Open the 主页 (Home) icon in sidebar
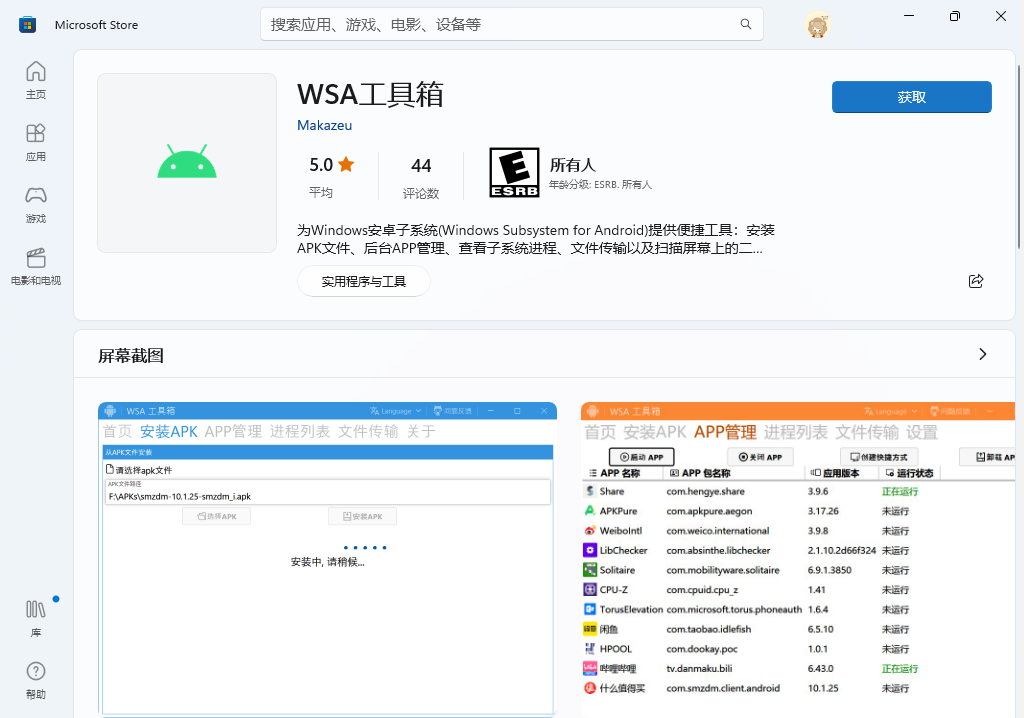The height and width of the screenshot is (718, 1024). 35,80
